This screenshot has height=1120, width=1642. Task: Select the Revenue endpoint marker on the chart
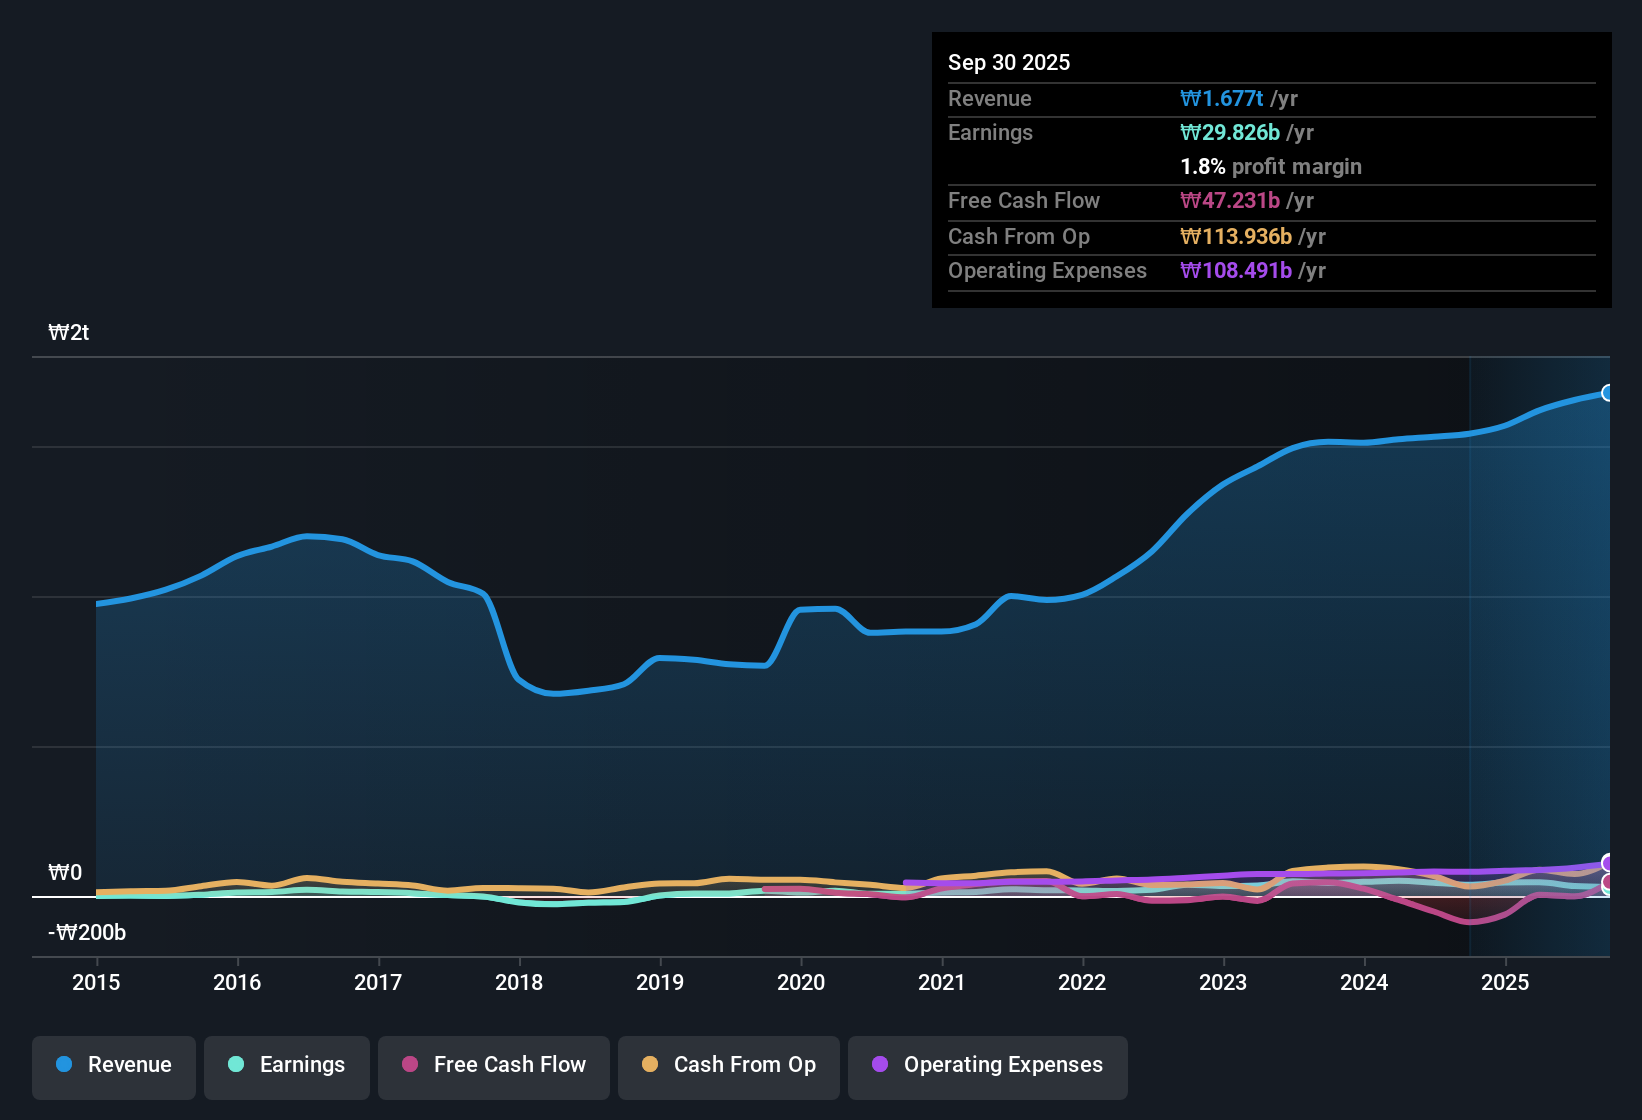pyautogui.click(x=1608, y=393)
